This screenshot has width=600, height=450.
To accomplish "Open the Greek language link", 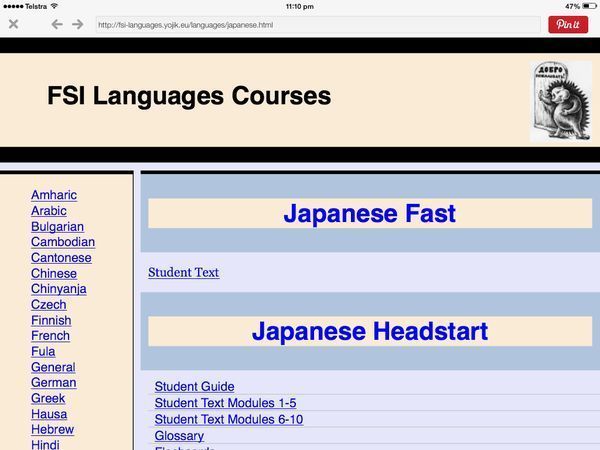I will [x=48, y=398].
